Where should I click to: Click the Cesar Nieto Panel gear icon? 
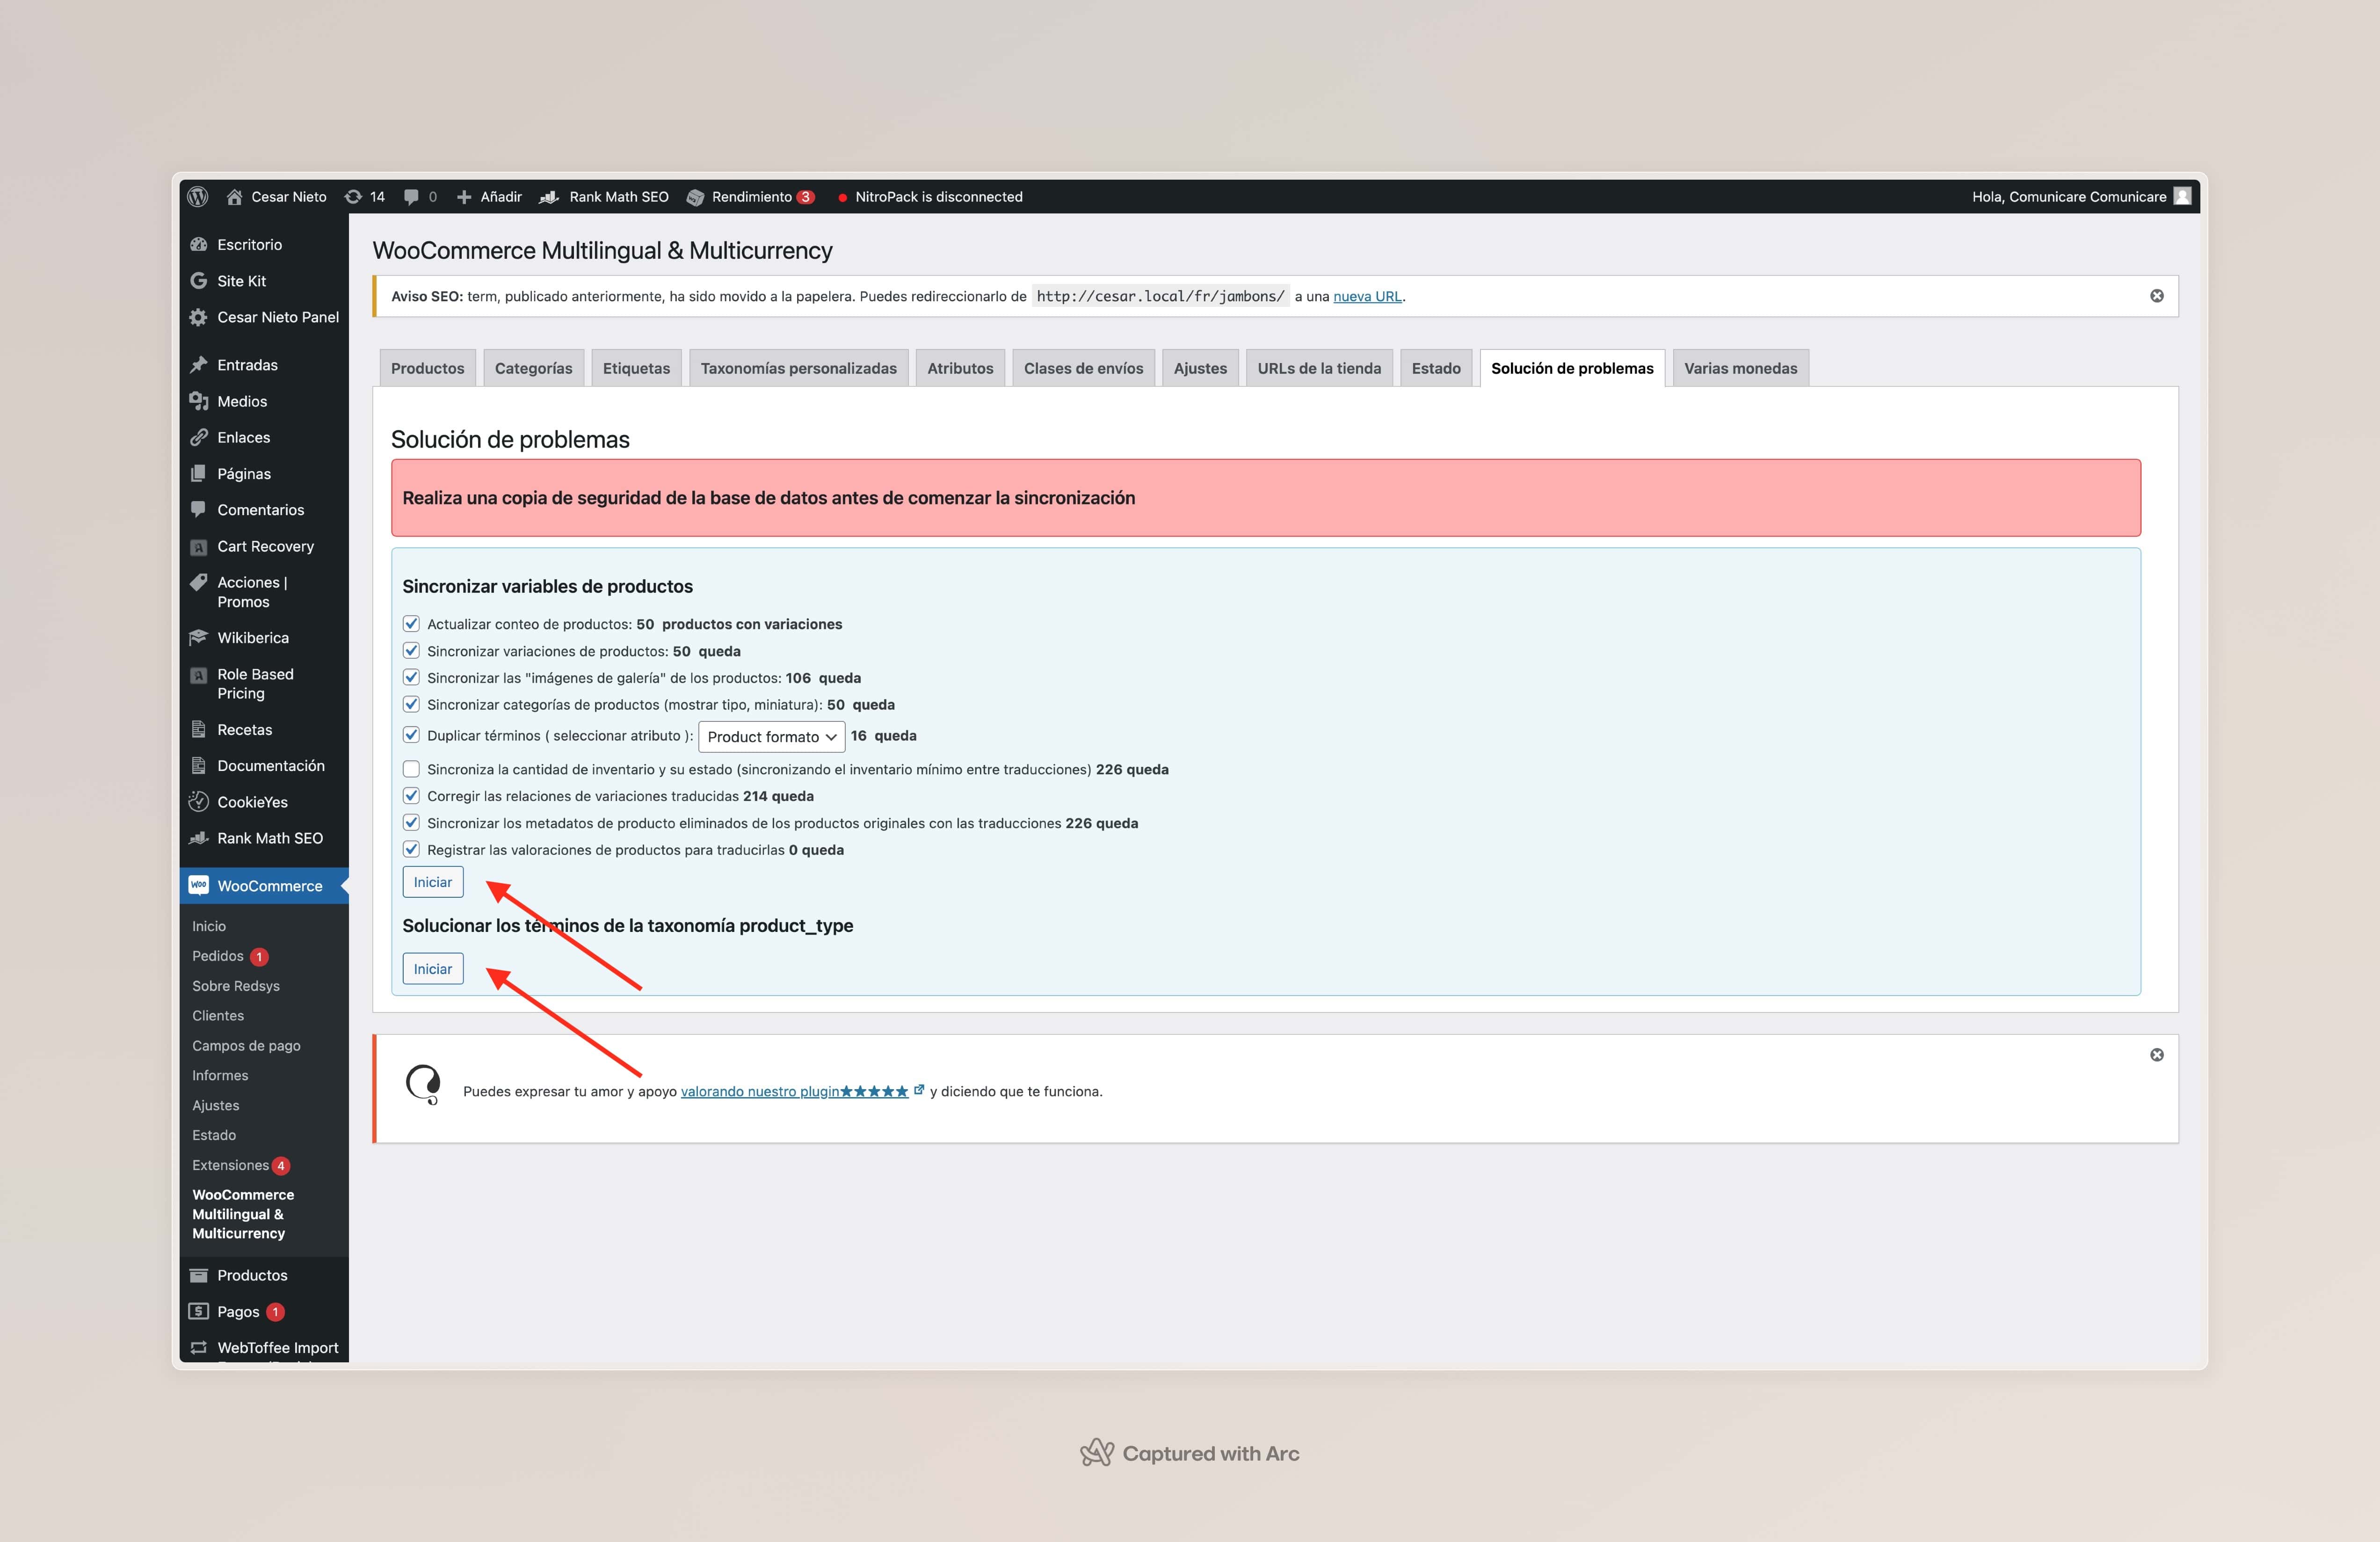tap(199, 317)
